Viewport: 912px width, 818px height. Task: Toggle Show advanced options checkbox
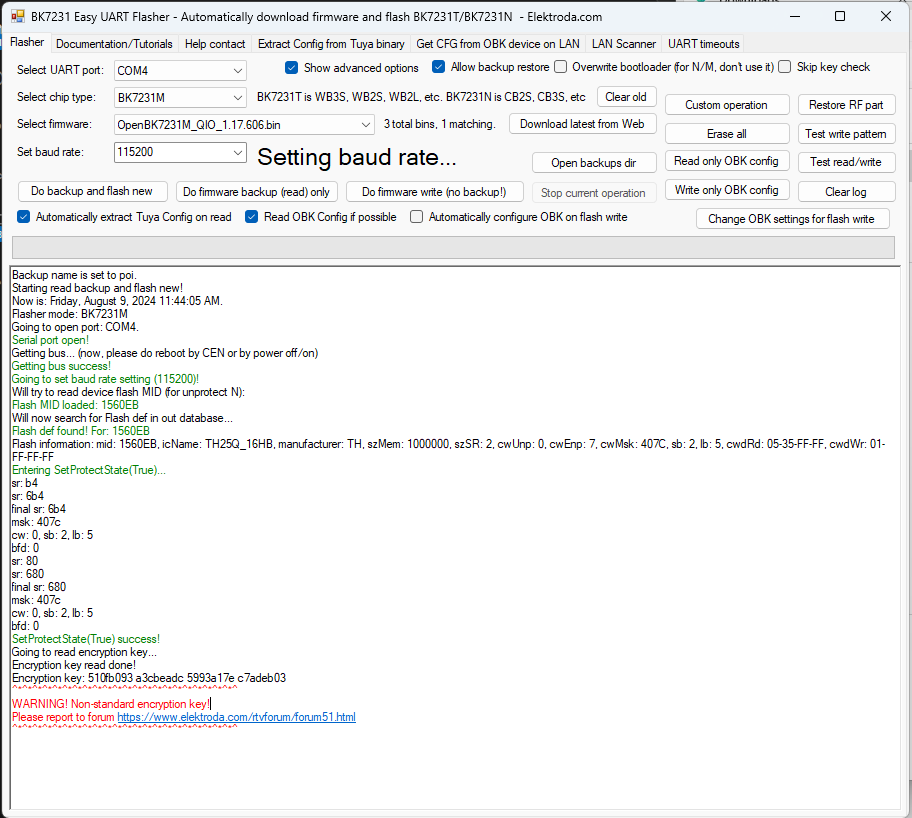point(291,67)
